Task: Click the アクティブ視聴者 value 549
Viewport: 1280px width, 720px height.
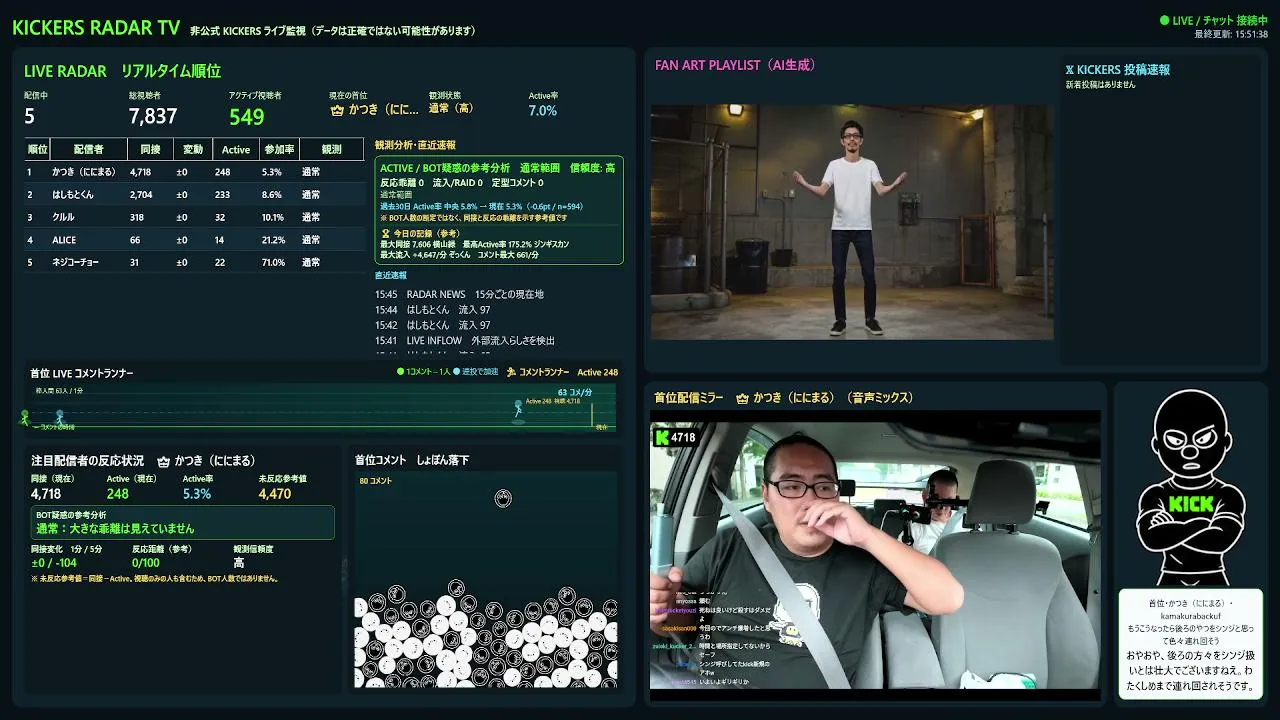Action: (246, 116)
